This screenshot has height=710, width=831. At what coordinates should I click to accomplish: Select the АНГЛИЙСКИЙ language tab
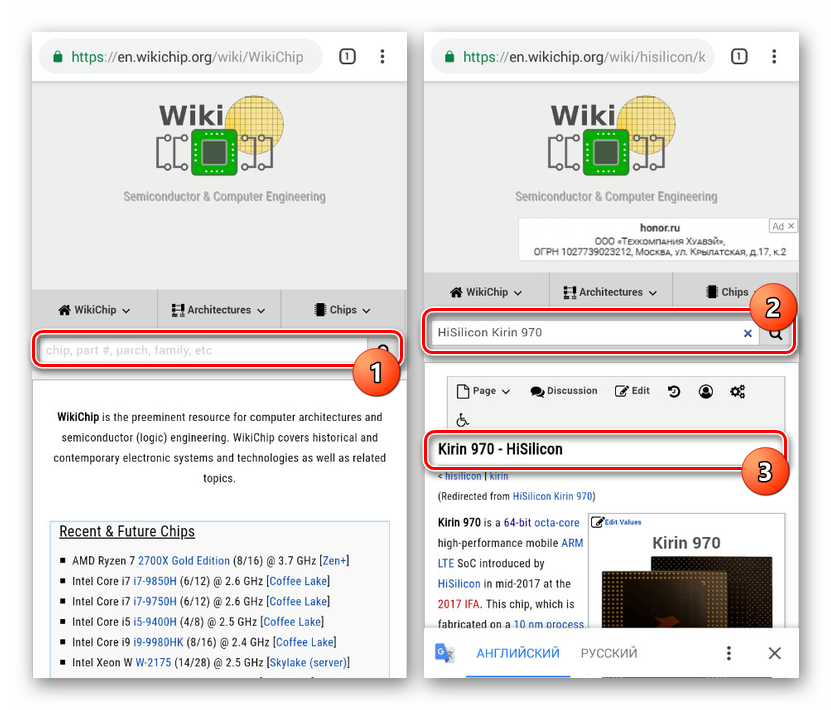[x=518, y=653]
